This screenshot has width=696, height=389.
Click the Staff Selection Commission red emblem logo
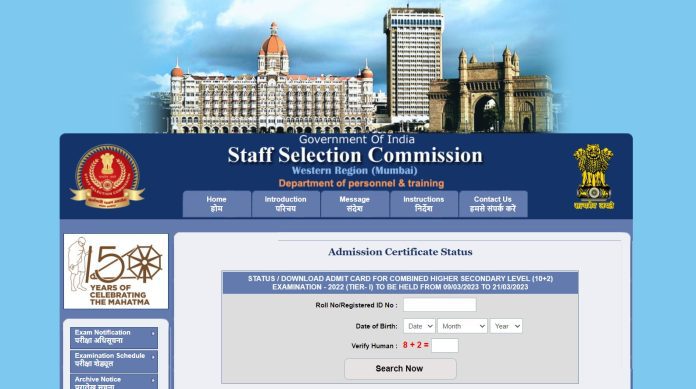point(107,176)
